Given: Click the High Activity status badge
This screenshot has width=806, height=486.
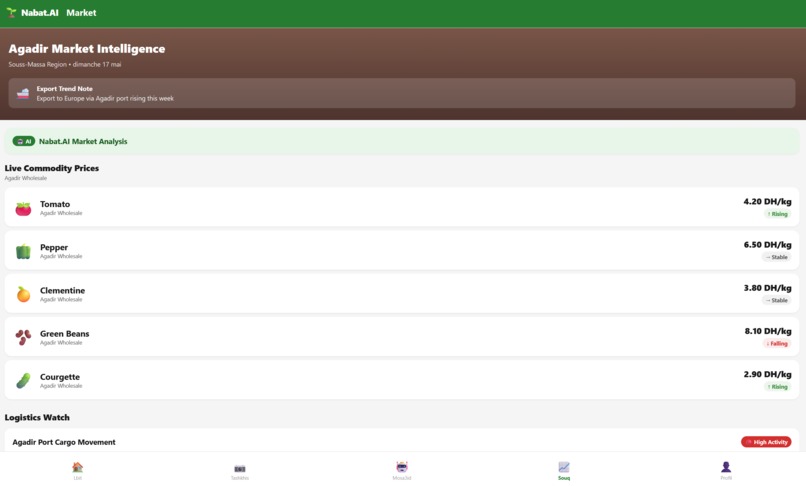Looking at the screenshot, I should coord(766,442).
